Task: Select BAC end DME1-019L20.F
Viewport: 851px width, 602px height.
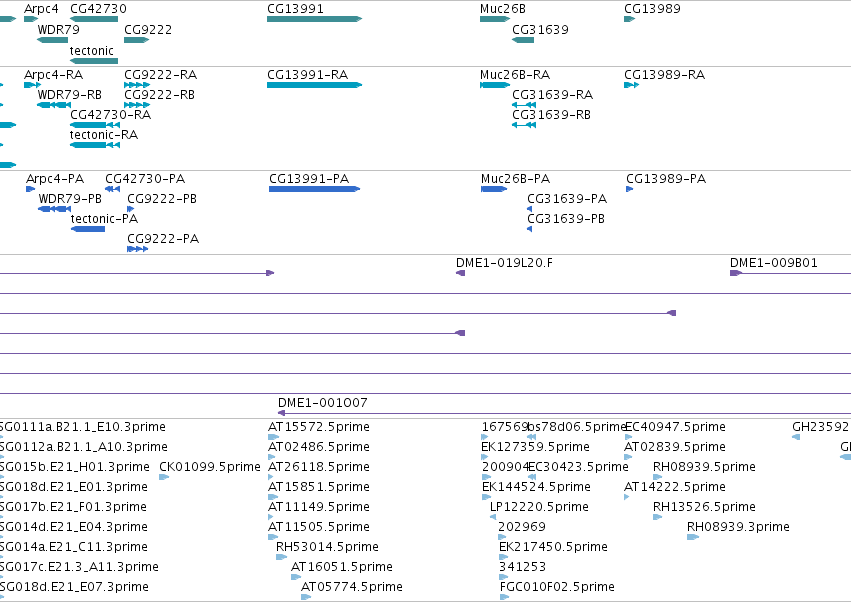Action: coord(504,263)
